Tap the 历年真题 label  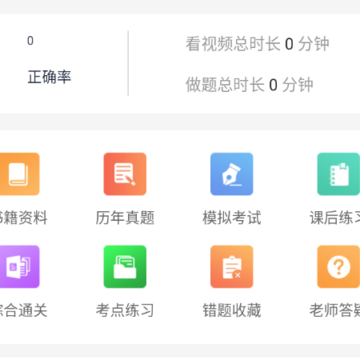pyautogui.click(x=125, y=218)
